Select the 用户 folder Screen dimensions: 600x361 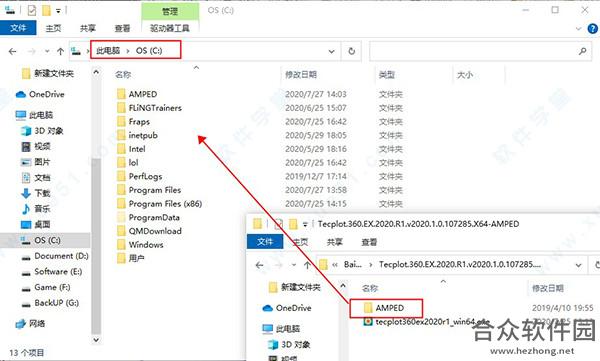point(136,258)
